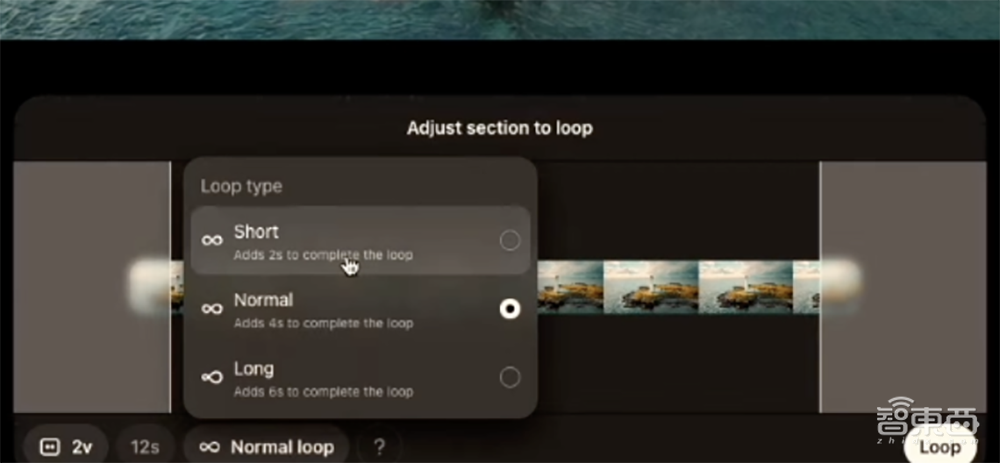This screenshot has height=463, width=1000.
Task: Select the Normal loop radio button
Action: pyautogui.click(x=510, y=309)
